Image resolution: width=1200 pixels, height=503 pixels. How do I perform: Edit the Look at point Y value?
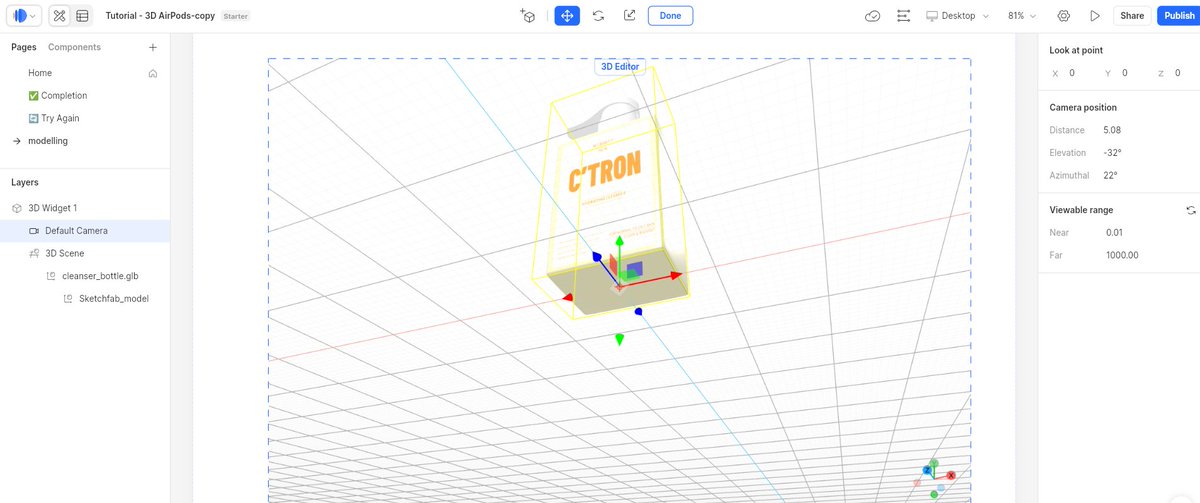coord(1125,73)
